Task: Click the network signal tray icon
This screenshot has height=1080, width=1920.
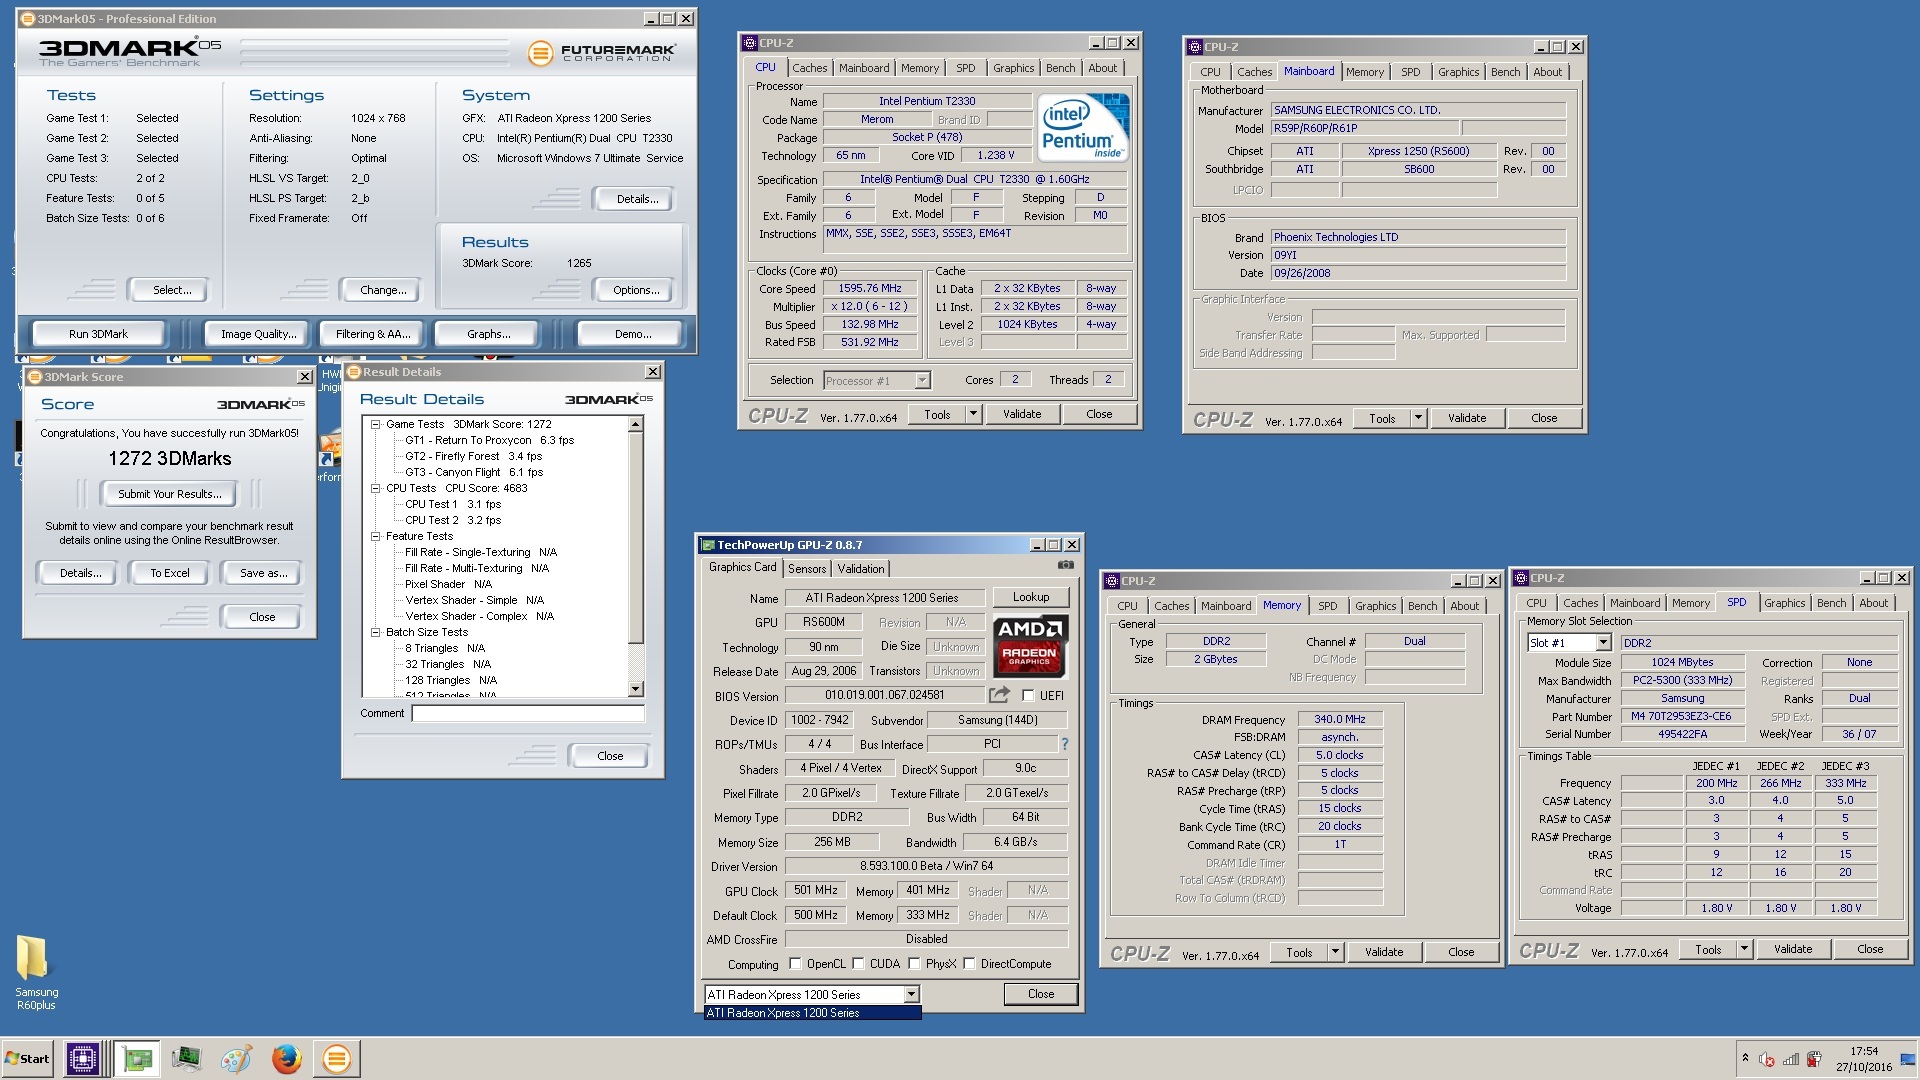Action: 1791,1059
